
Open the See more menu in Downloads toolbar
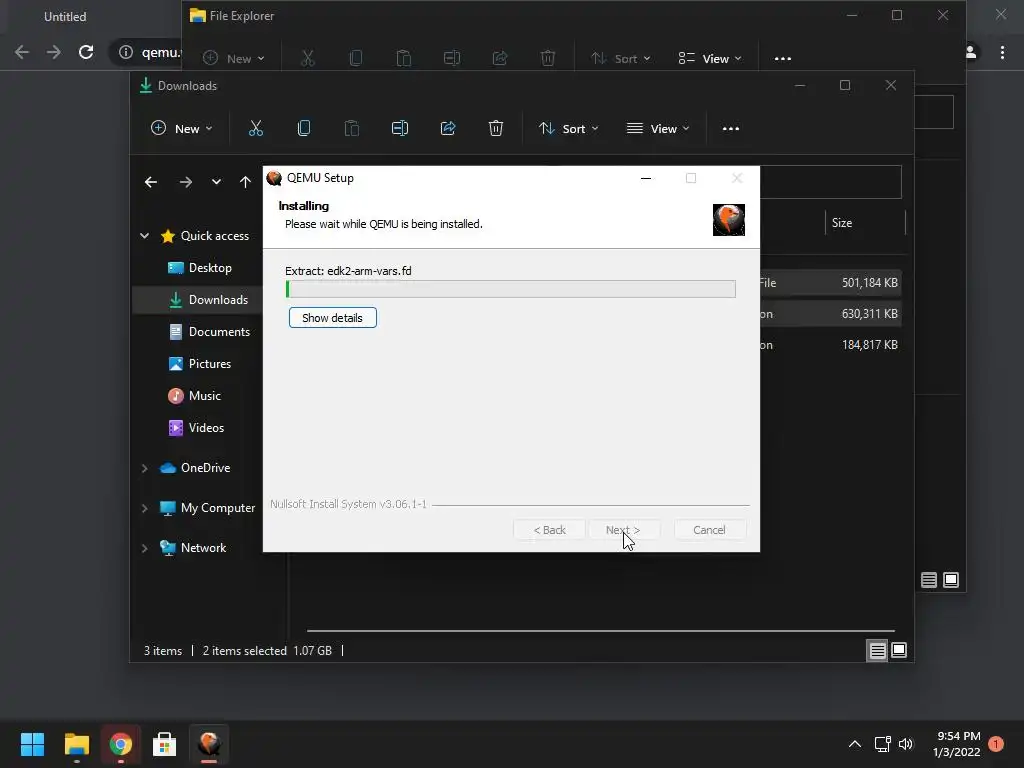[x=731, y=129]
